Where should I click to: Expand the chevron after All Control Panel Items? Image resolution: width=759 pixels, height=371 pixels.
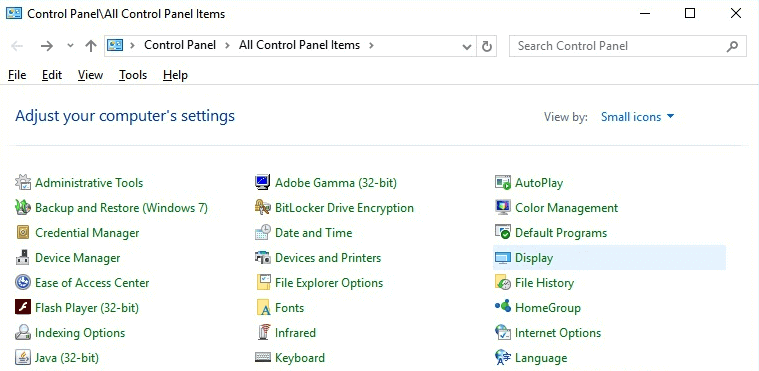(x=371, y=46)
